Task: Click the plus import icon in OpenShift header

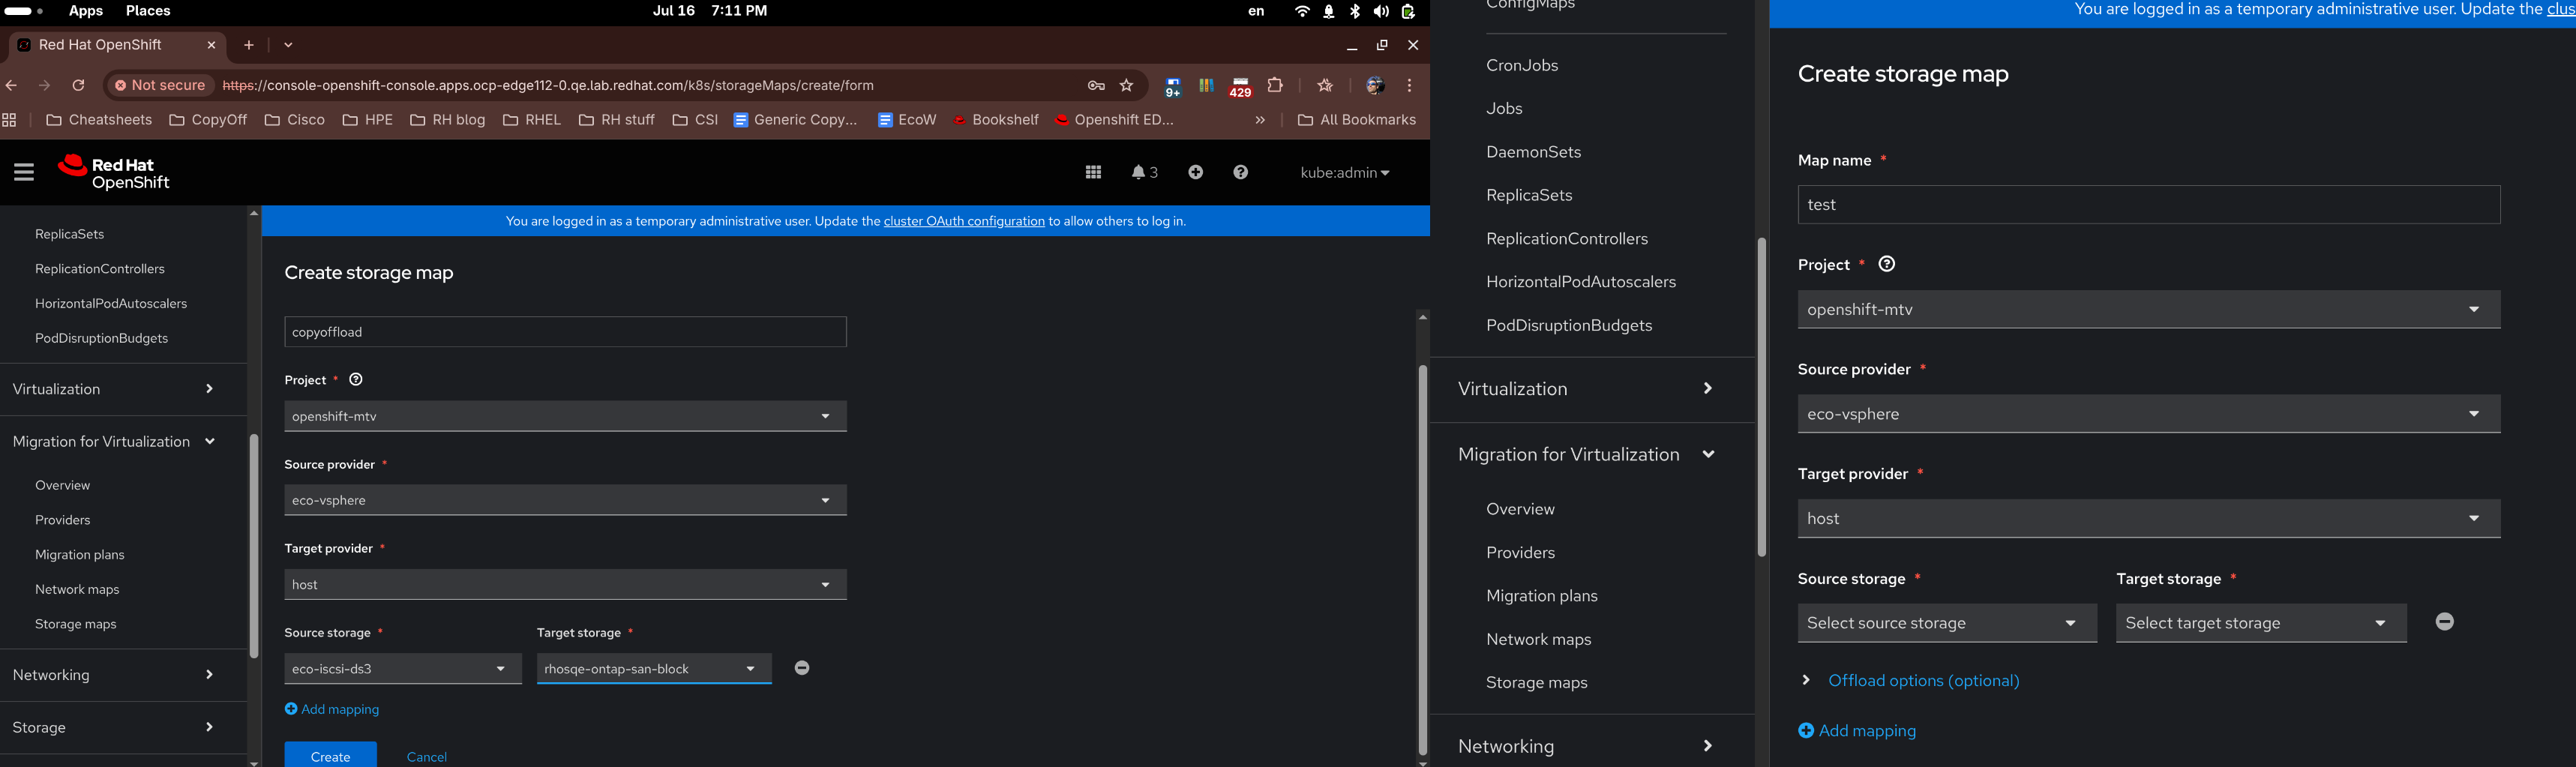Action: tap(1195, 172)
